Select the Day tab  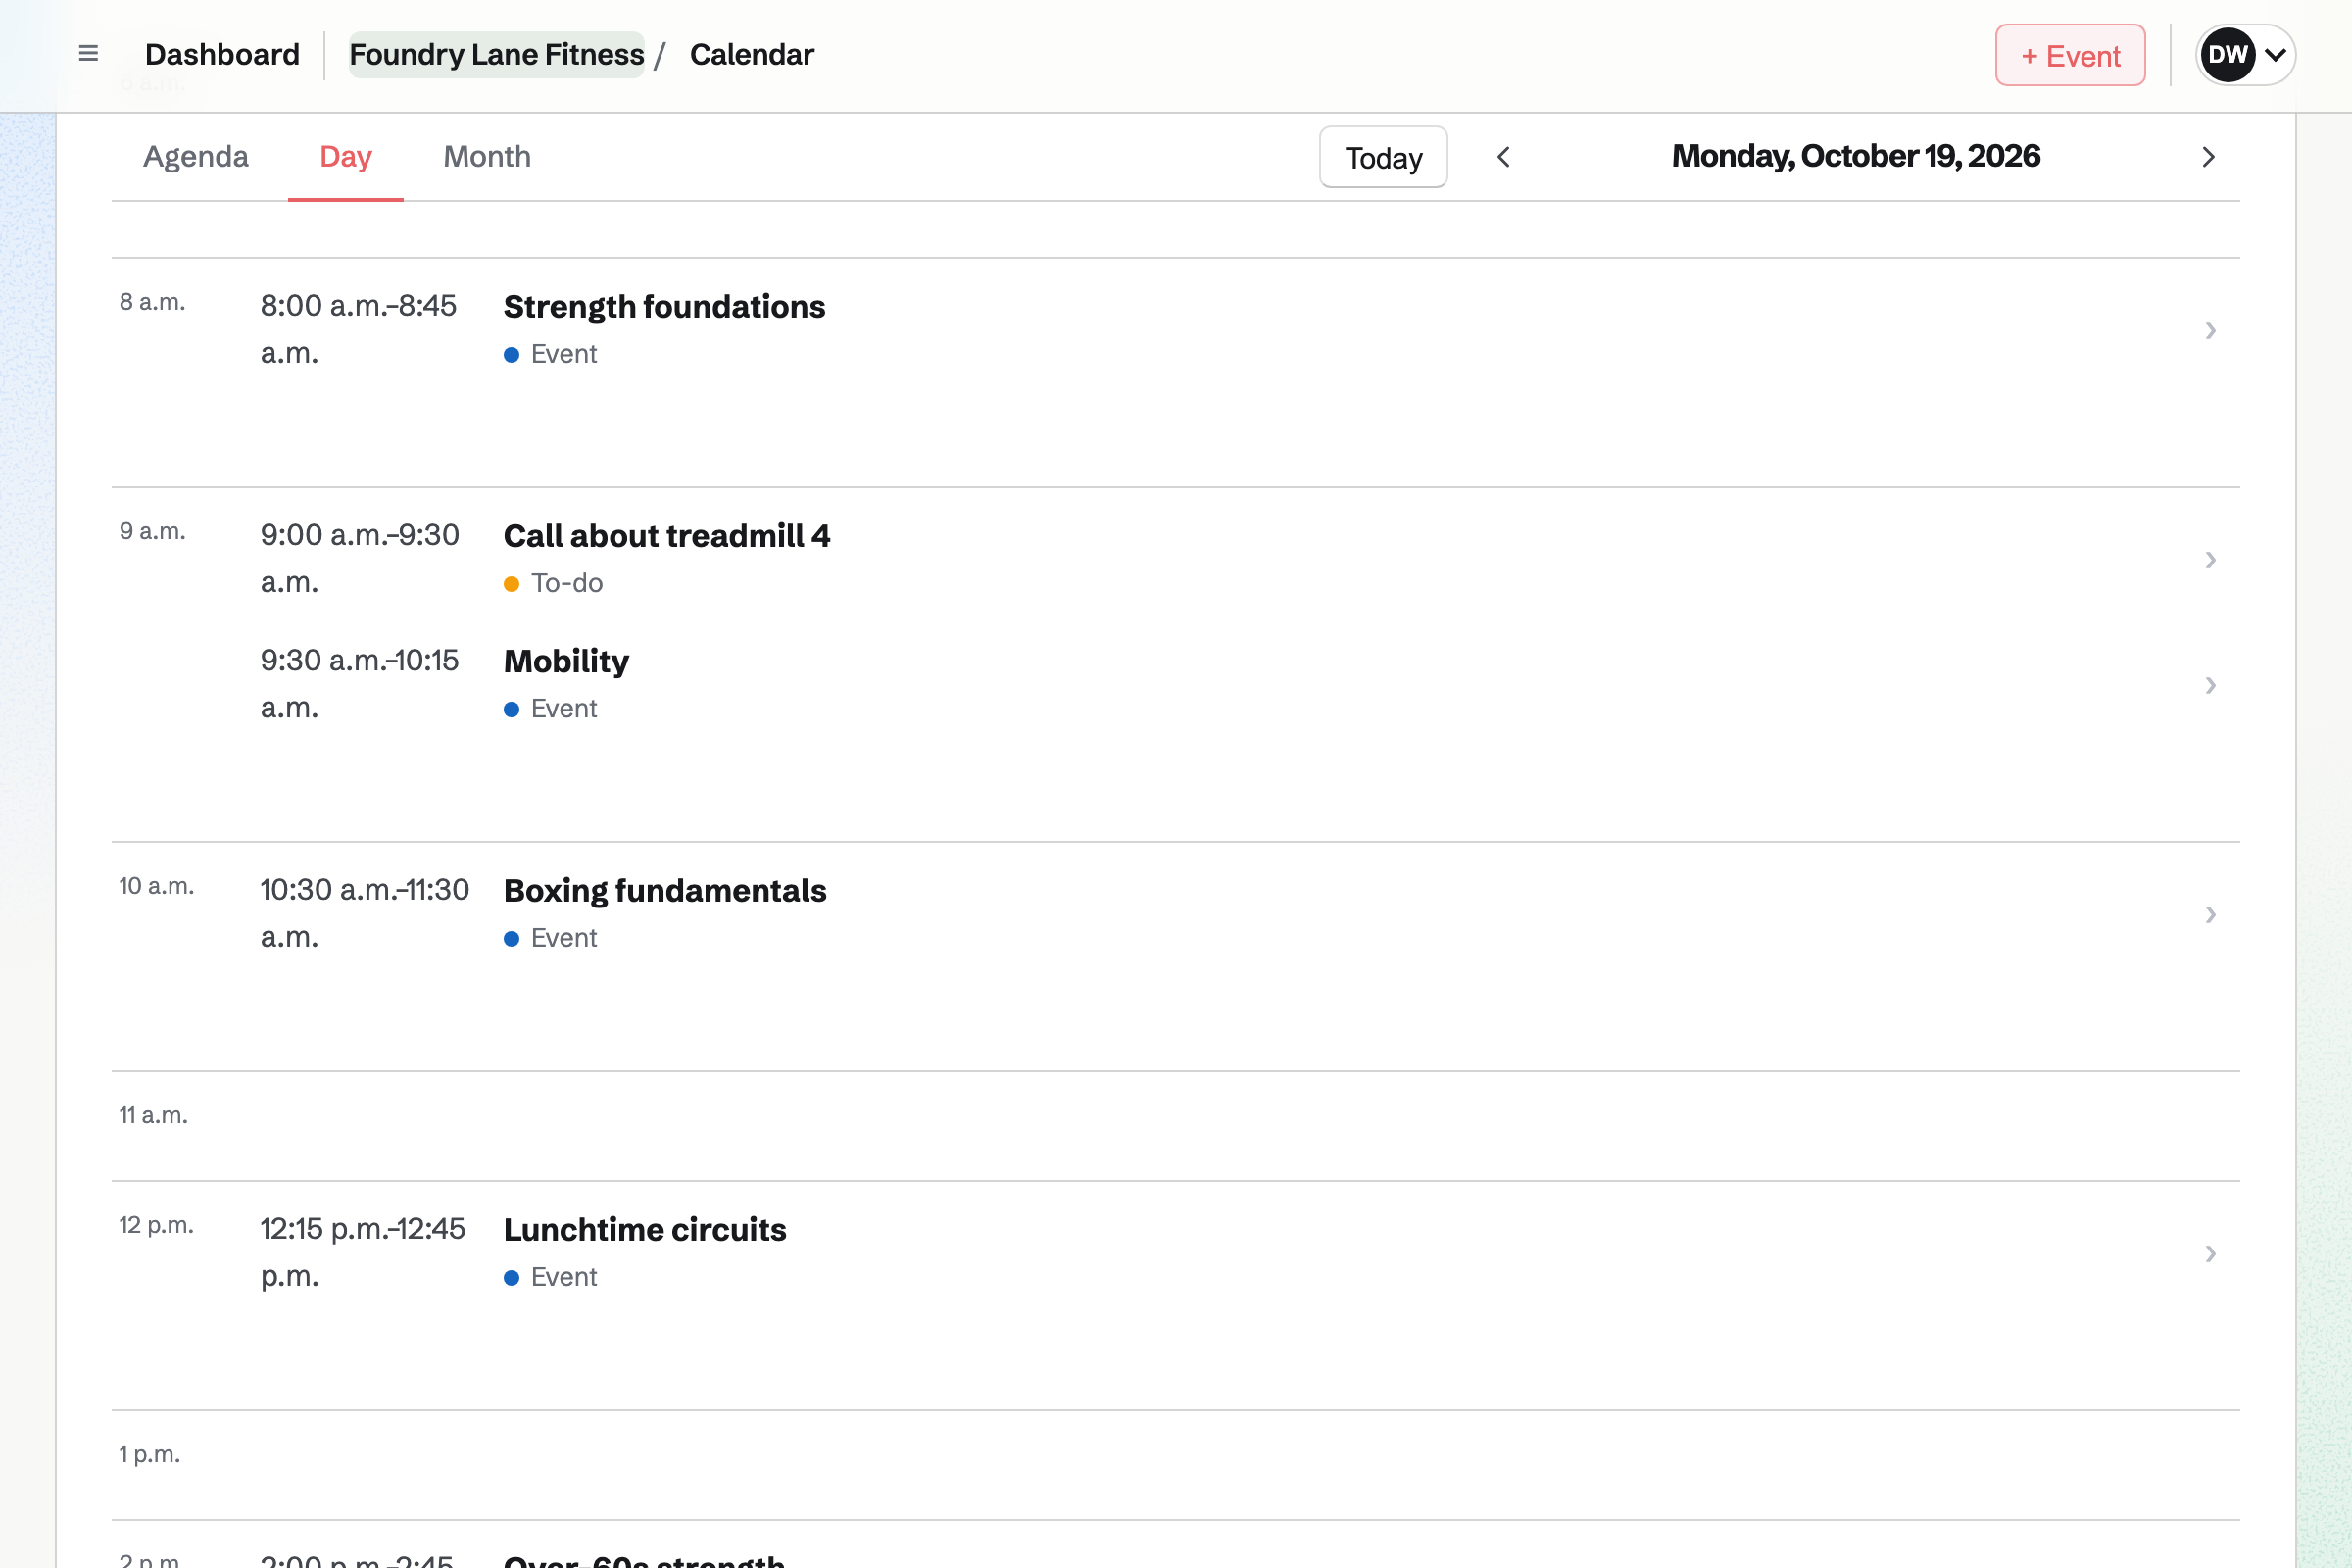coord(346,157)
